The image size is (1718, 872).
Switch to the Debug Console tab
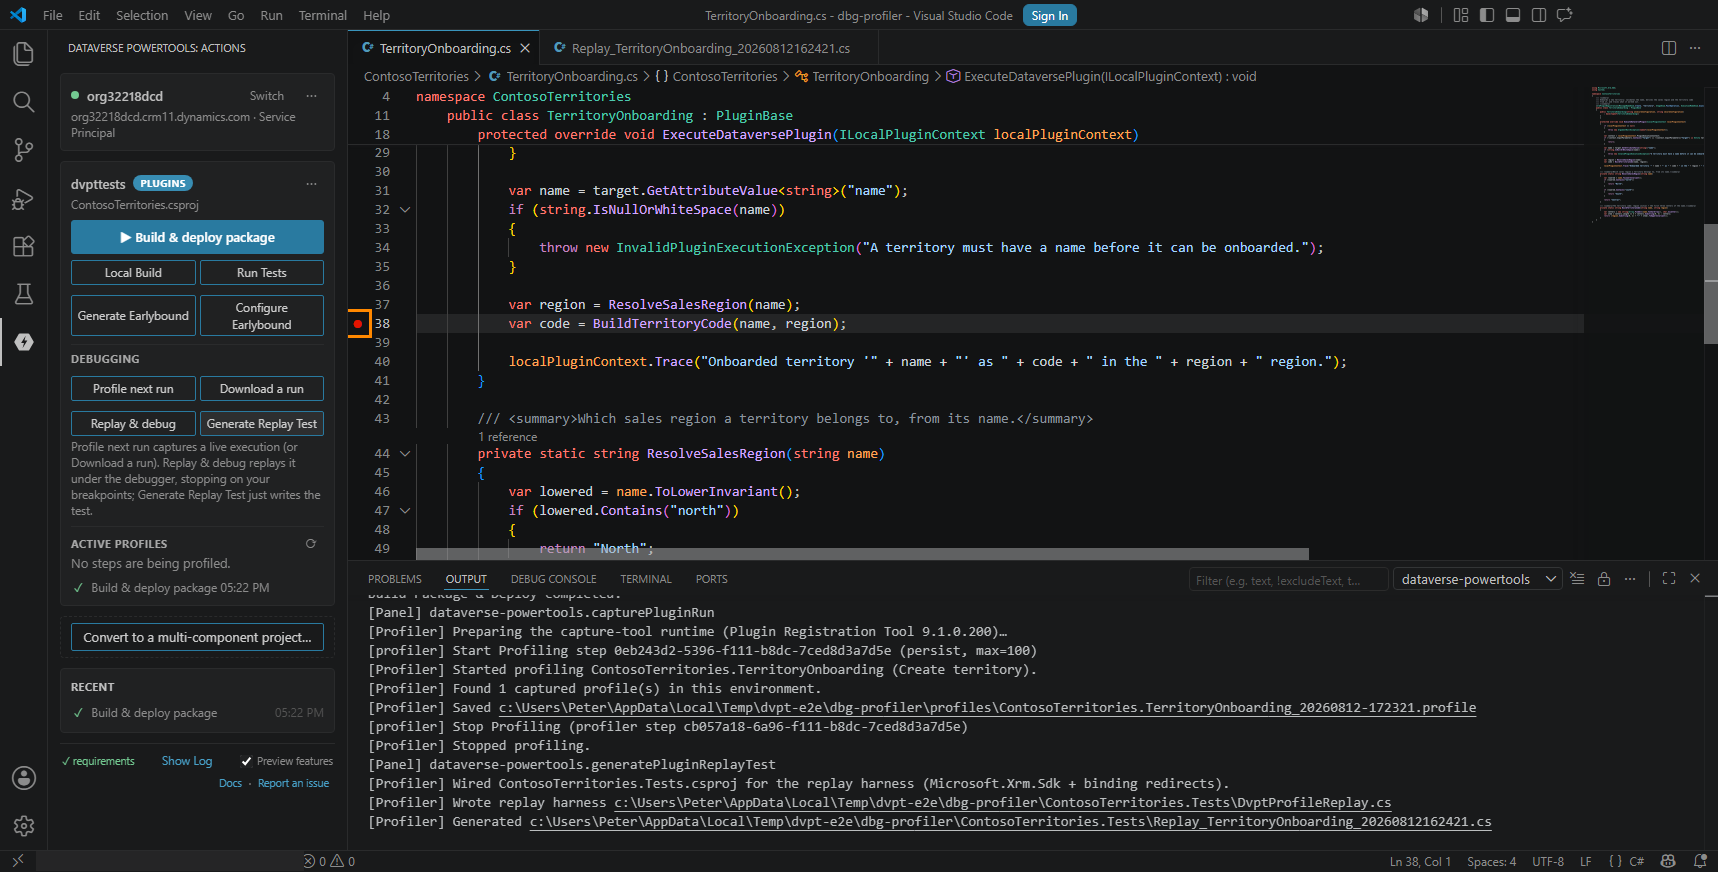553,579
